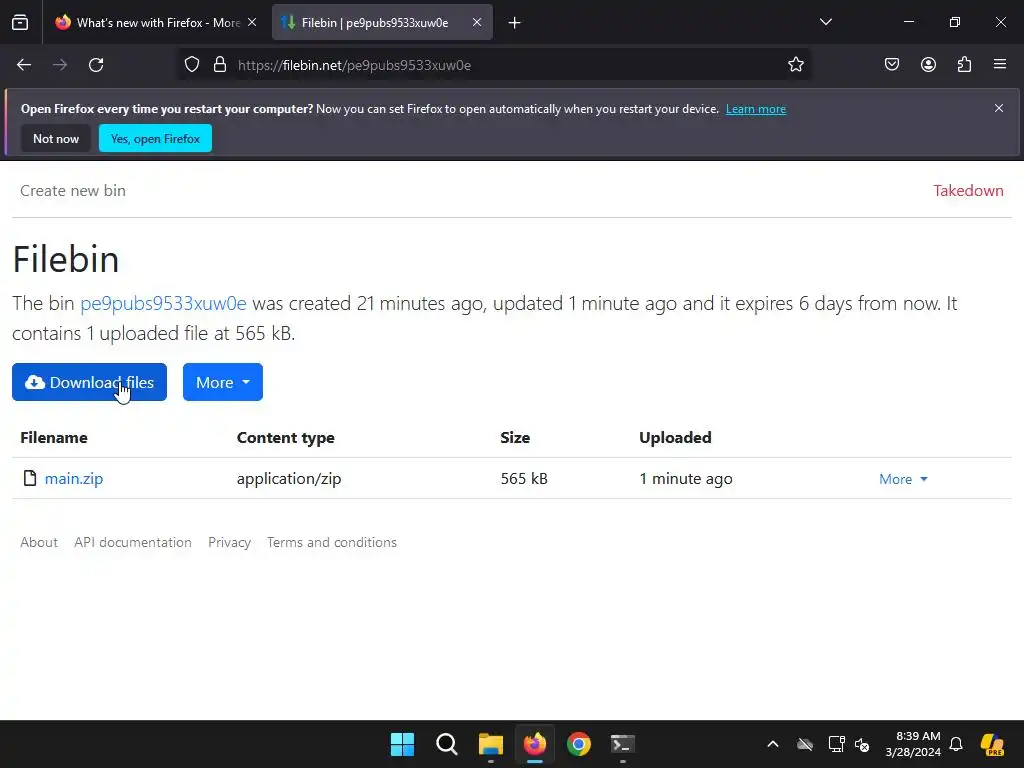Click the Filebin page heading
This screenshot has height=768, width=1024.
click(66, 259)
